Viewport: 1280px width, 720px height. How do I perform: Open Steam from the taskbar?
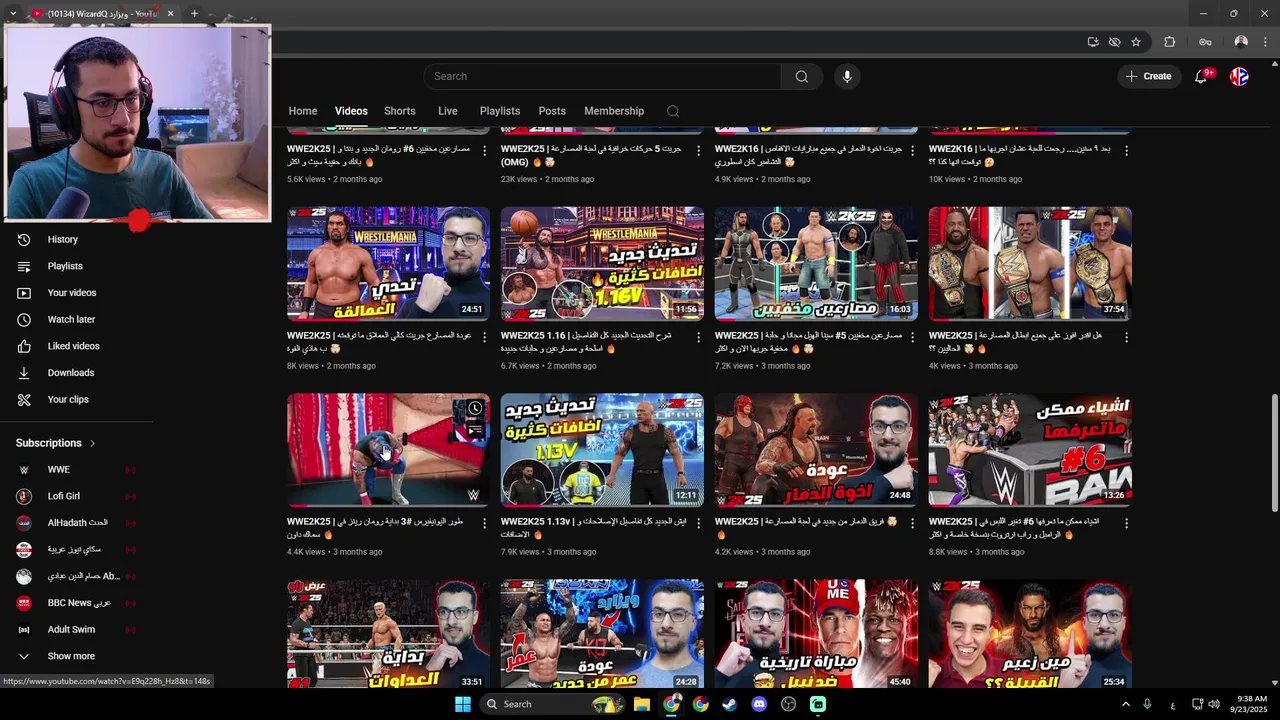tap(729, 704)
